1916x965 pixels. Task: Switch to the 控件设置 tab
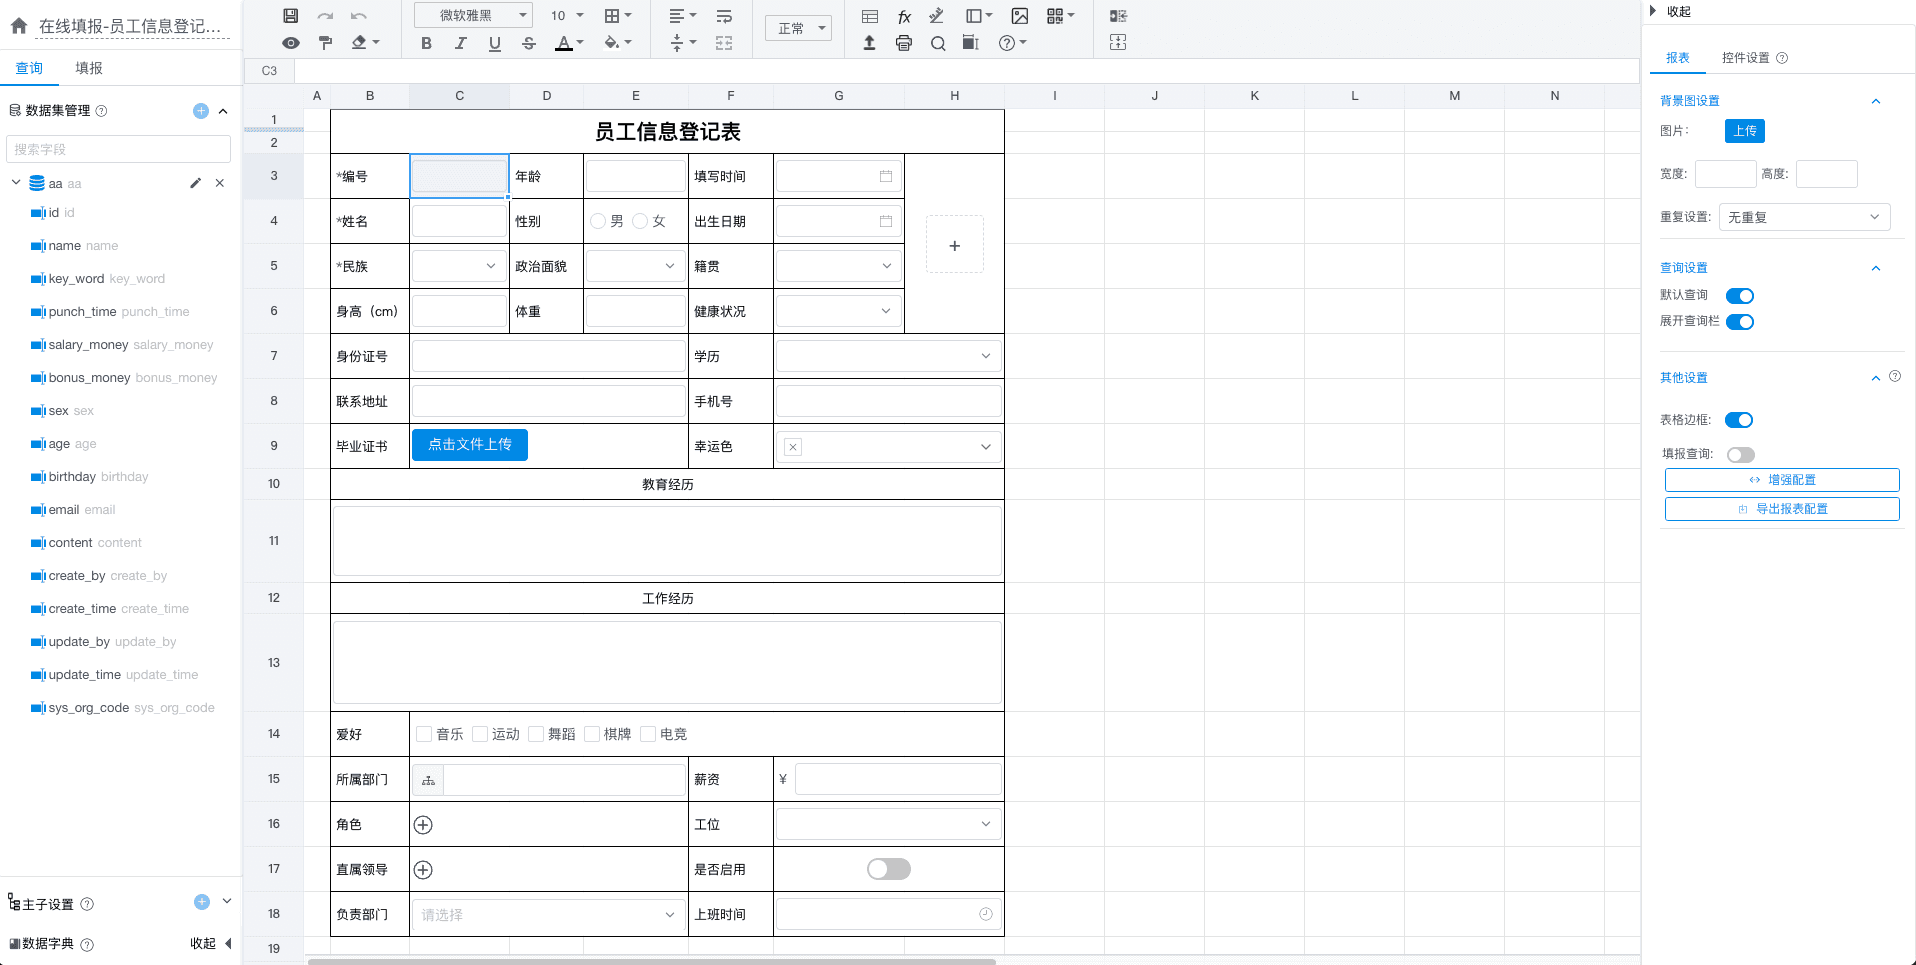tap(1745, 58)
